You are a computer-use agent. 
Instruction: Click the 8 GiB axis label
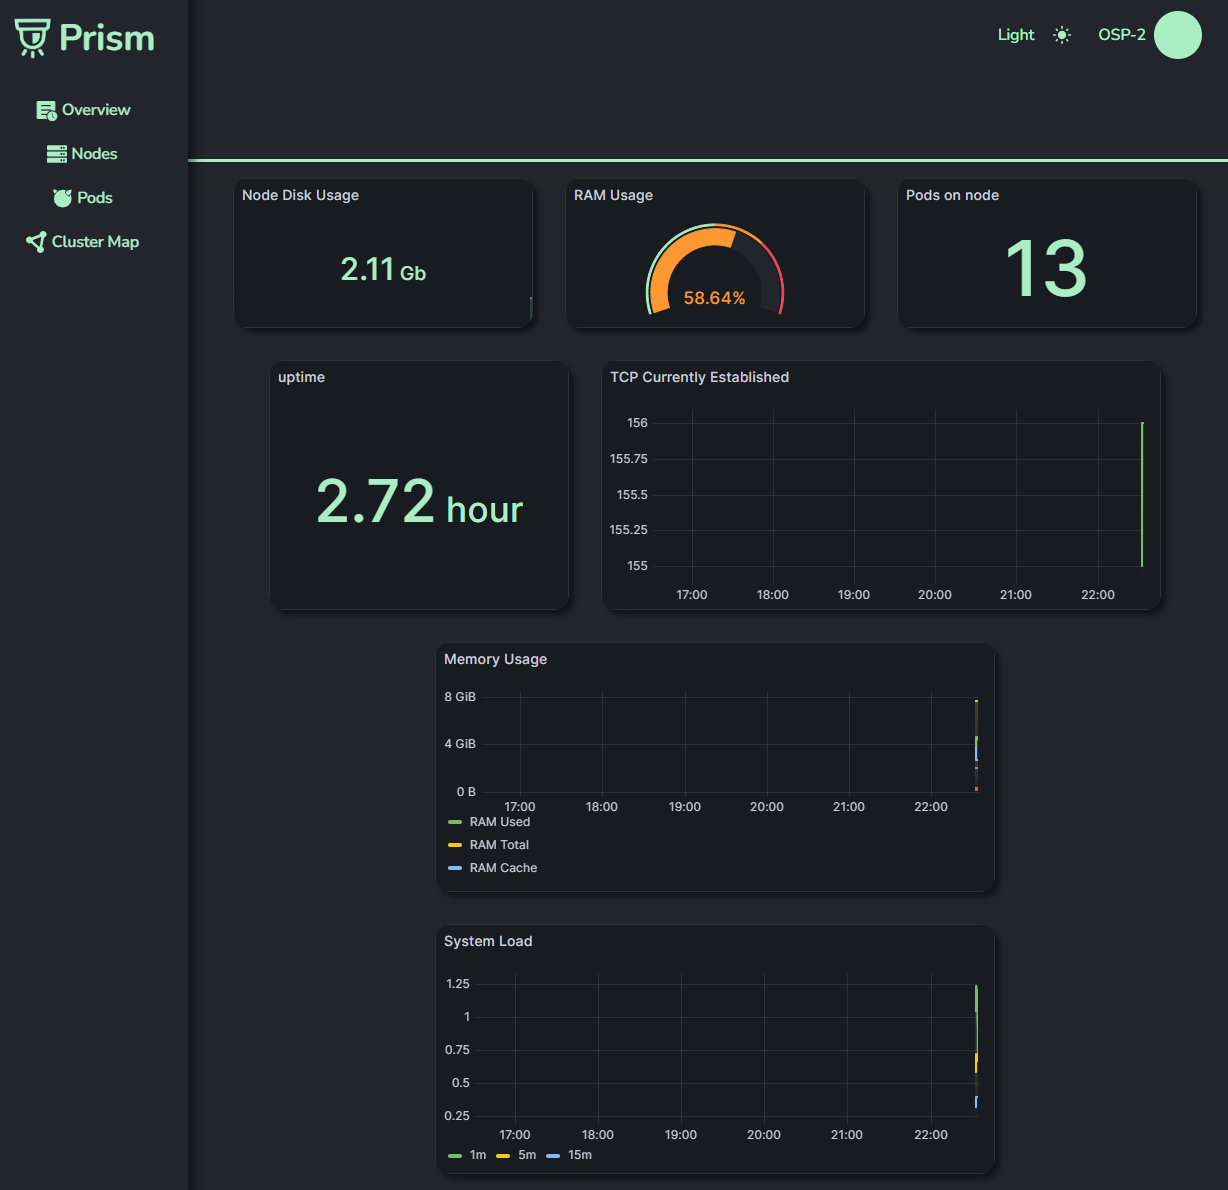[x=460, y=697]
